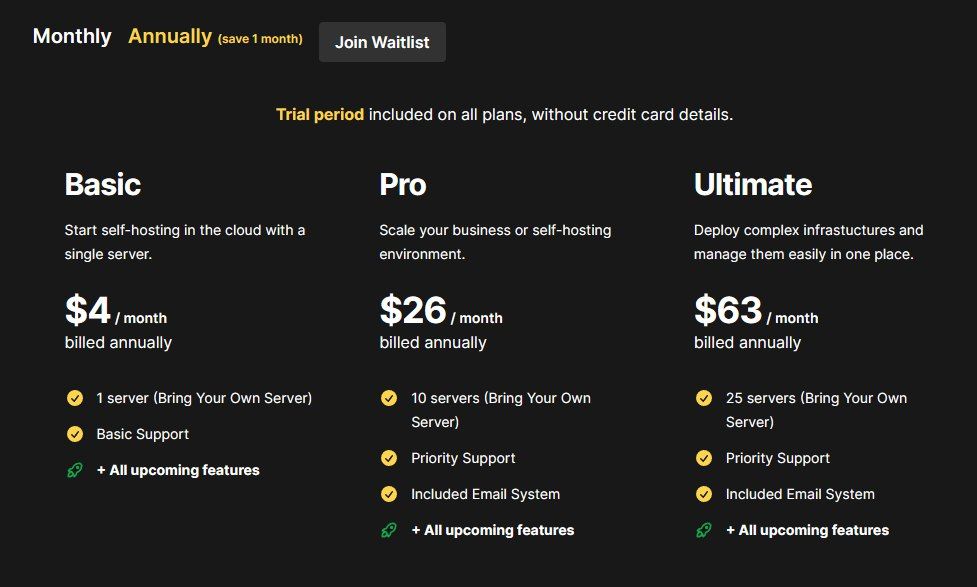The width and height of the screenshot is (977, 587).
Task: Click Ultimate plan Priority Support checkmark
Action: [x=703, y=459]
